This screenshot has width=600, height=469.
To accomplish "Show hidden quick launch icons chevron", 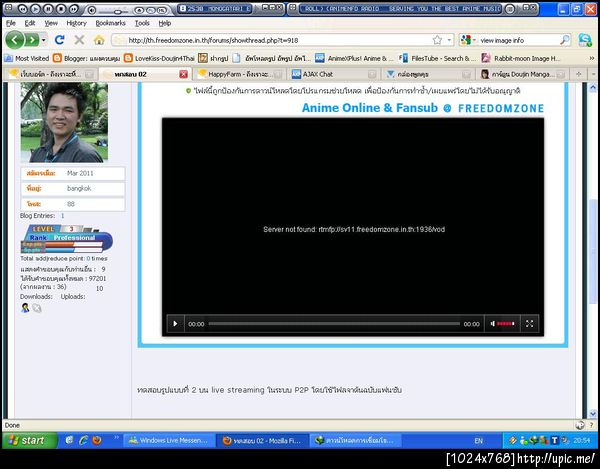I will 116,438.
